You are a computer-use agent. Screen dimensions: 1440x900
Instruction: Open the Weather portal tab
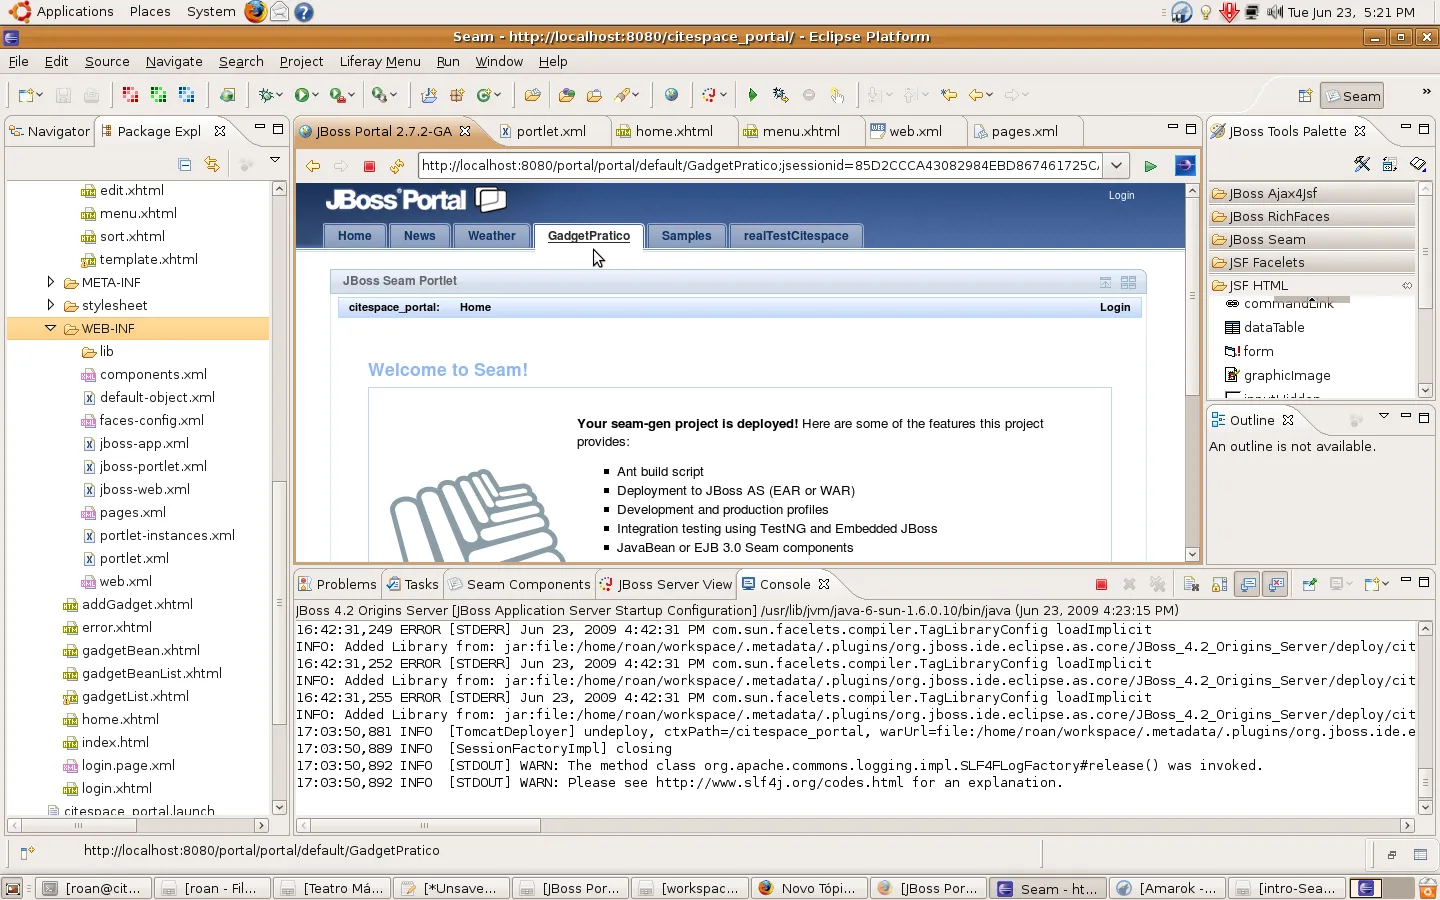pyautogui.click(x=491, y=236)
